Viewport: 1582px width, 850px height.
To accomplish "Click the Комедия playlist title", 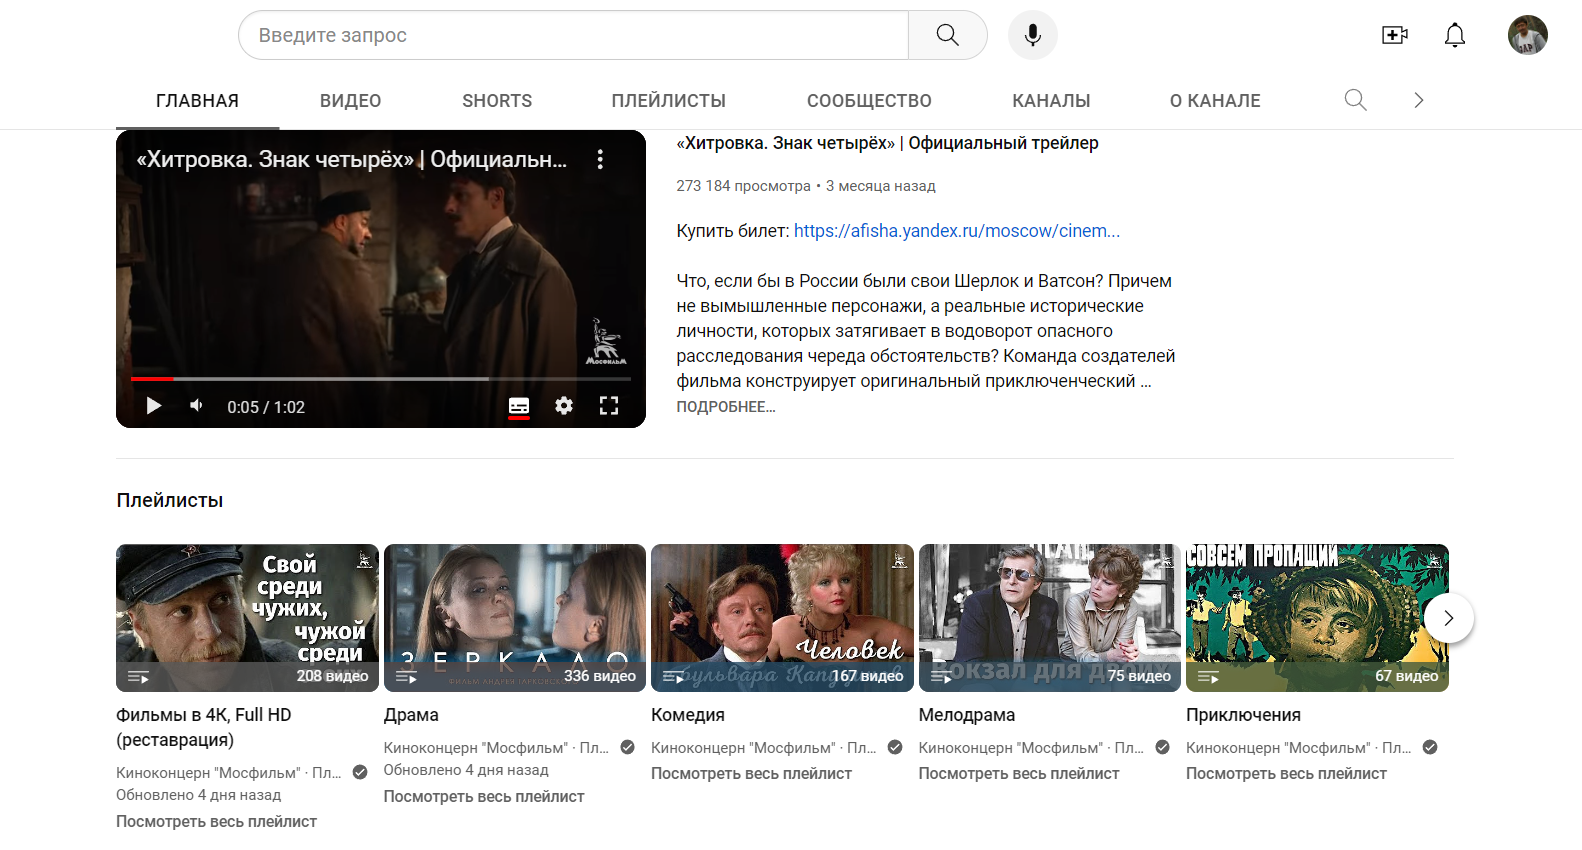I will [x=688, y=715].
